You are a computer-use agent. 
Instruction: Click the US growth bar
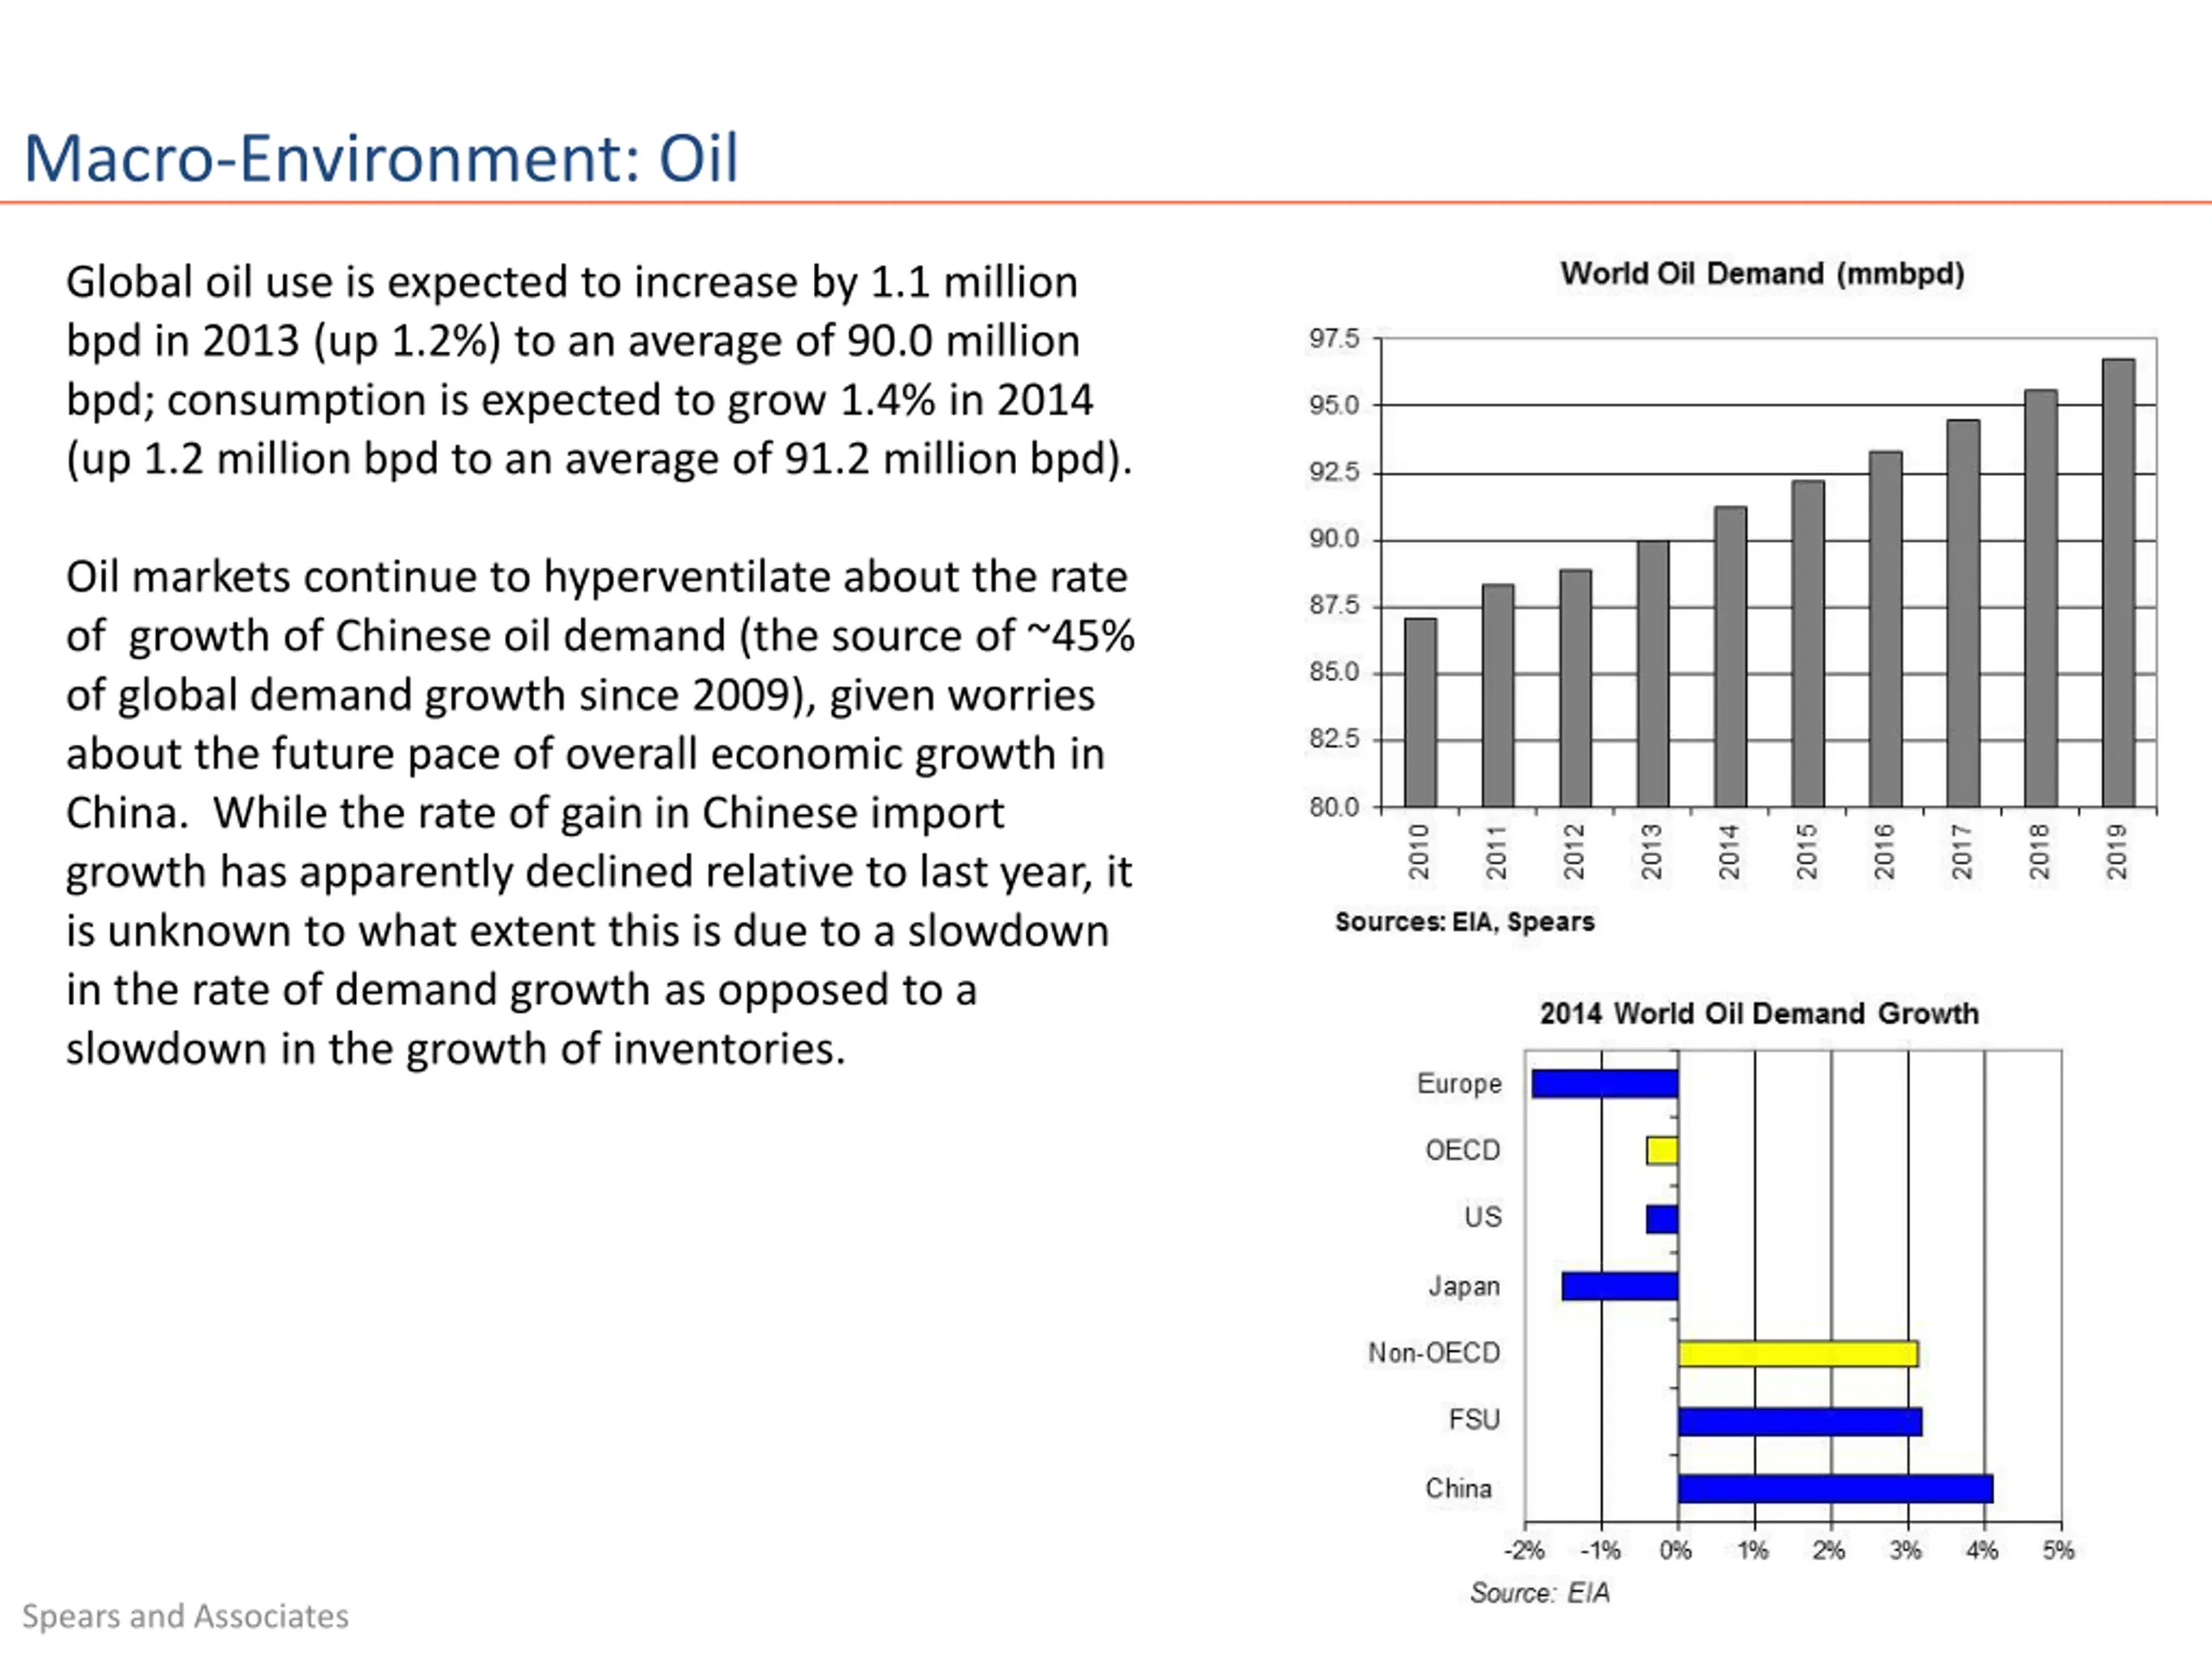tap(1662, 1218)
